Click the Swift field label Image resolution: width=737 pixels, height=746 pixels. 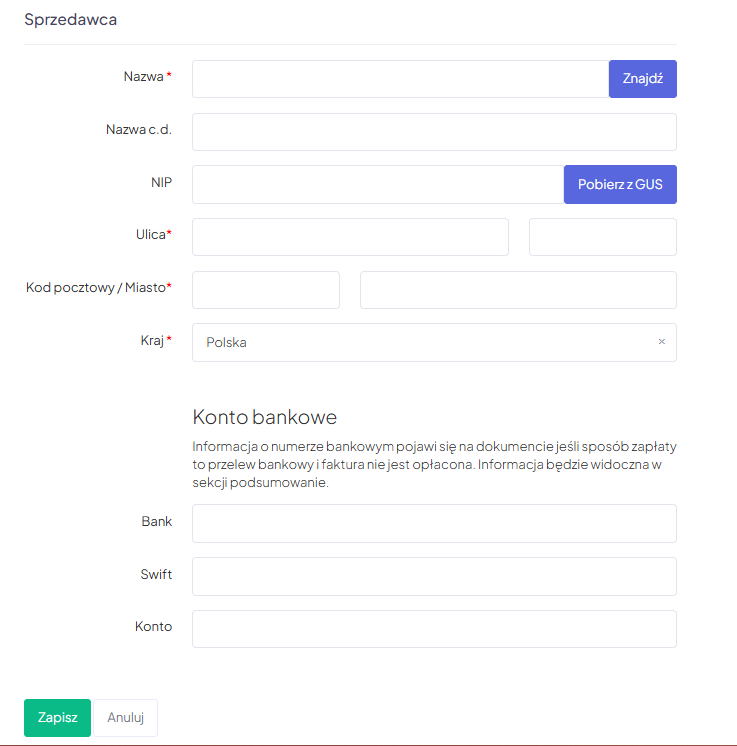point(156,574)
